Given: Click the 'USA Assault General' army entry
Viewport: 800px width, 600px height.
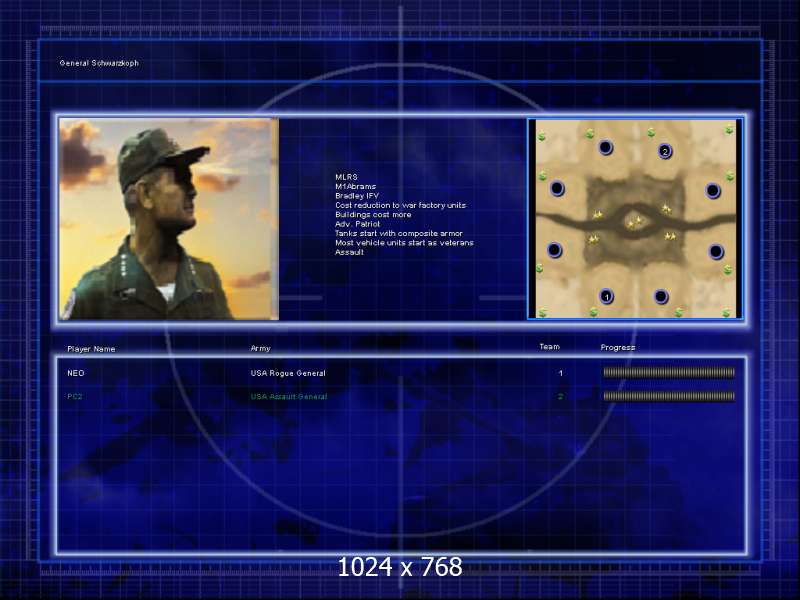Looking at the screenshot, I should (289, 396).
